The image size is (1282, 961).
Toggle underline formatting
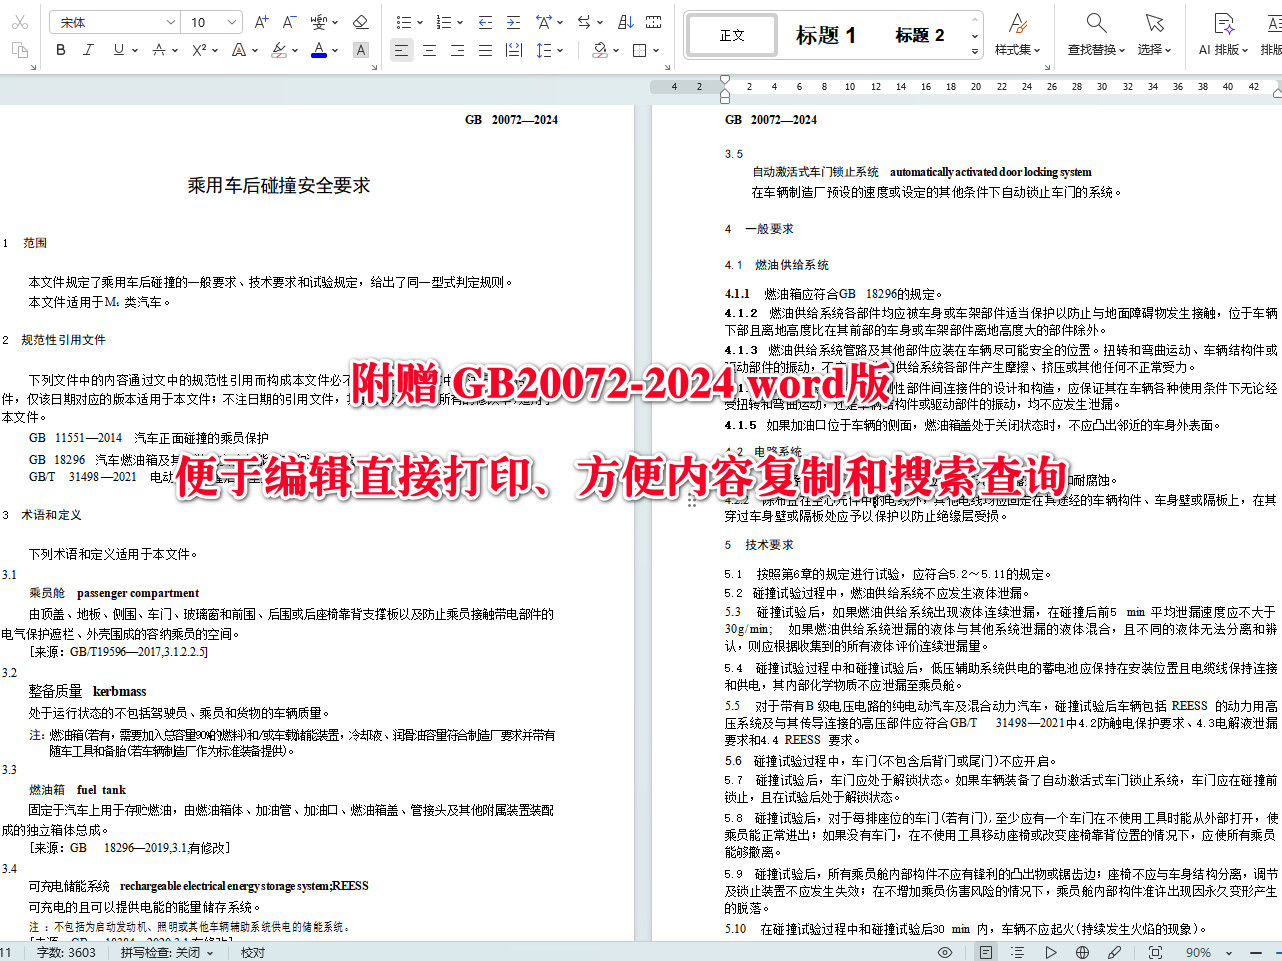pyautogui.click(x=117, y=50)
